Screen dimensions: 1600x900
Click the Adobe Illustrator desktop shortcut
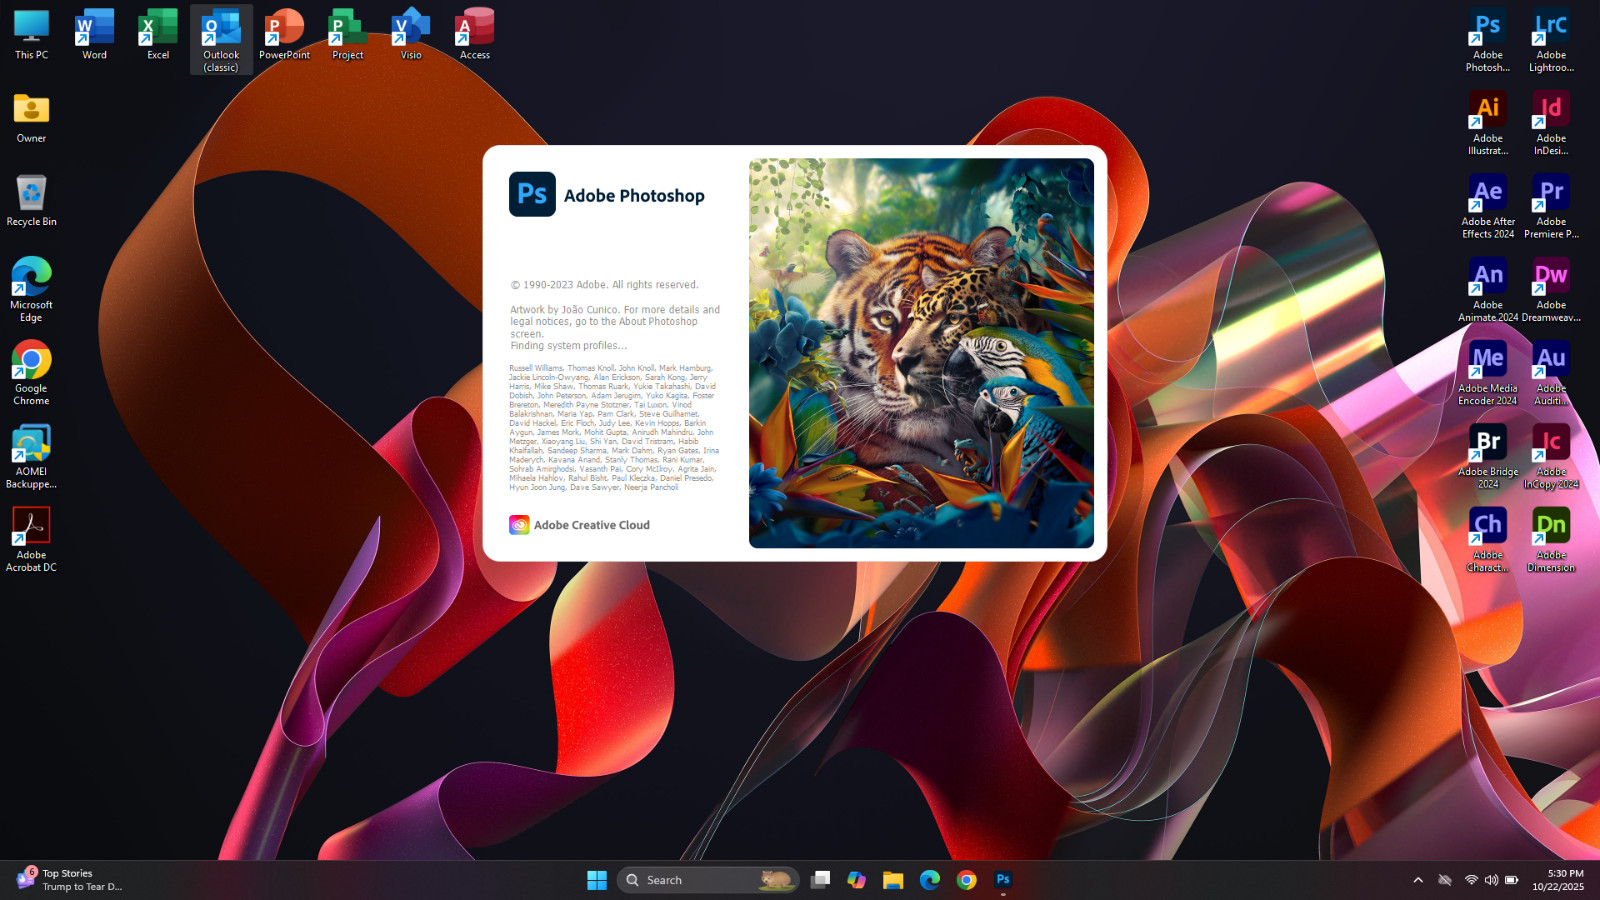pyautogui.click(x=1488, y=124)
